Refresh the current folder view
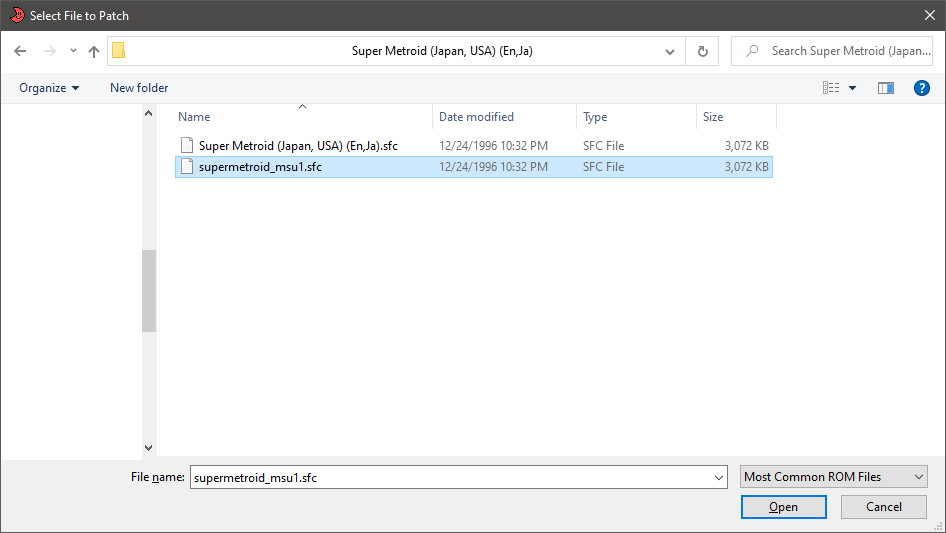 click(702, 51)
